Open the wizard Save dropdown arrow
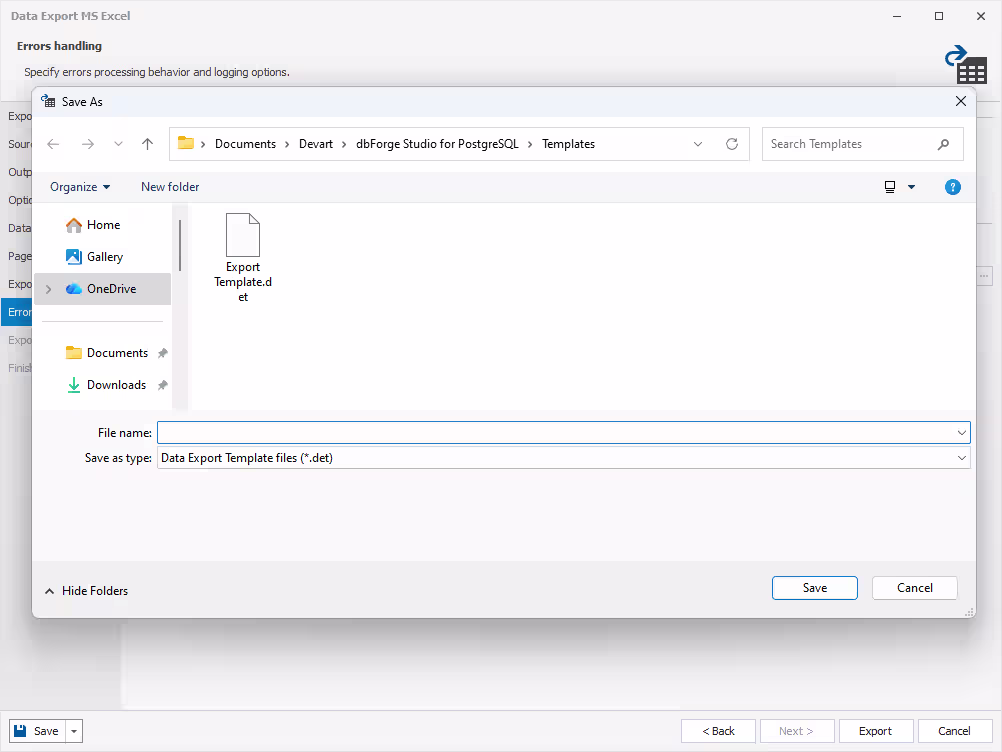 click(74, 731)
